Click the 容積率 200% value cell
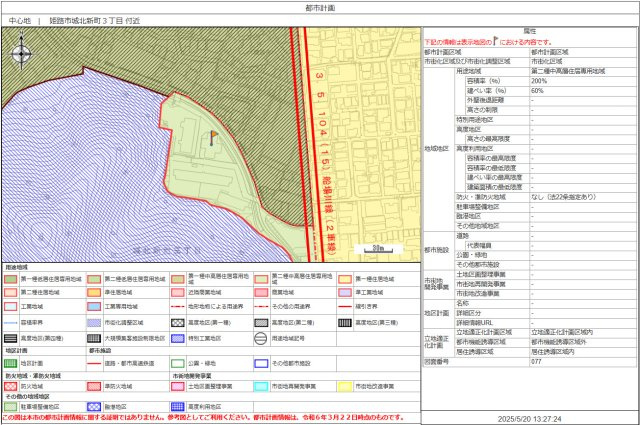 coord(538,81)
